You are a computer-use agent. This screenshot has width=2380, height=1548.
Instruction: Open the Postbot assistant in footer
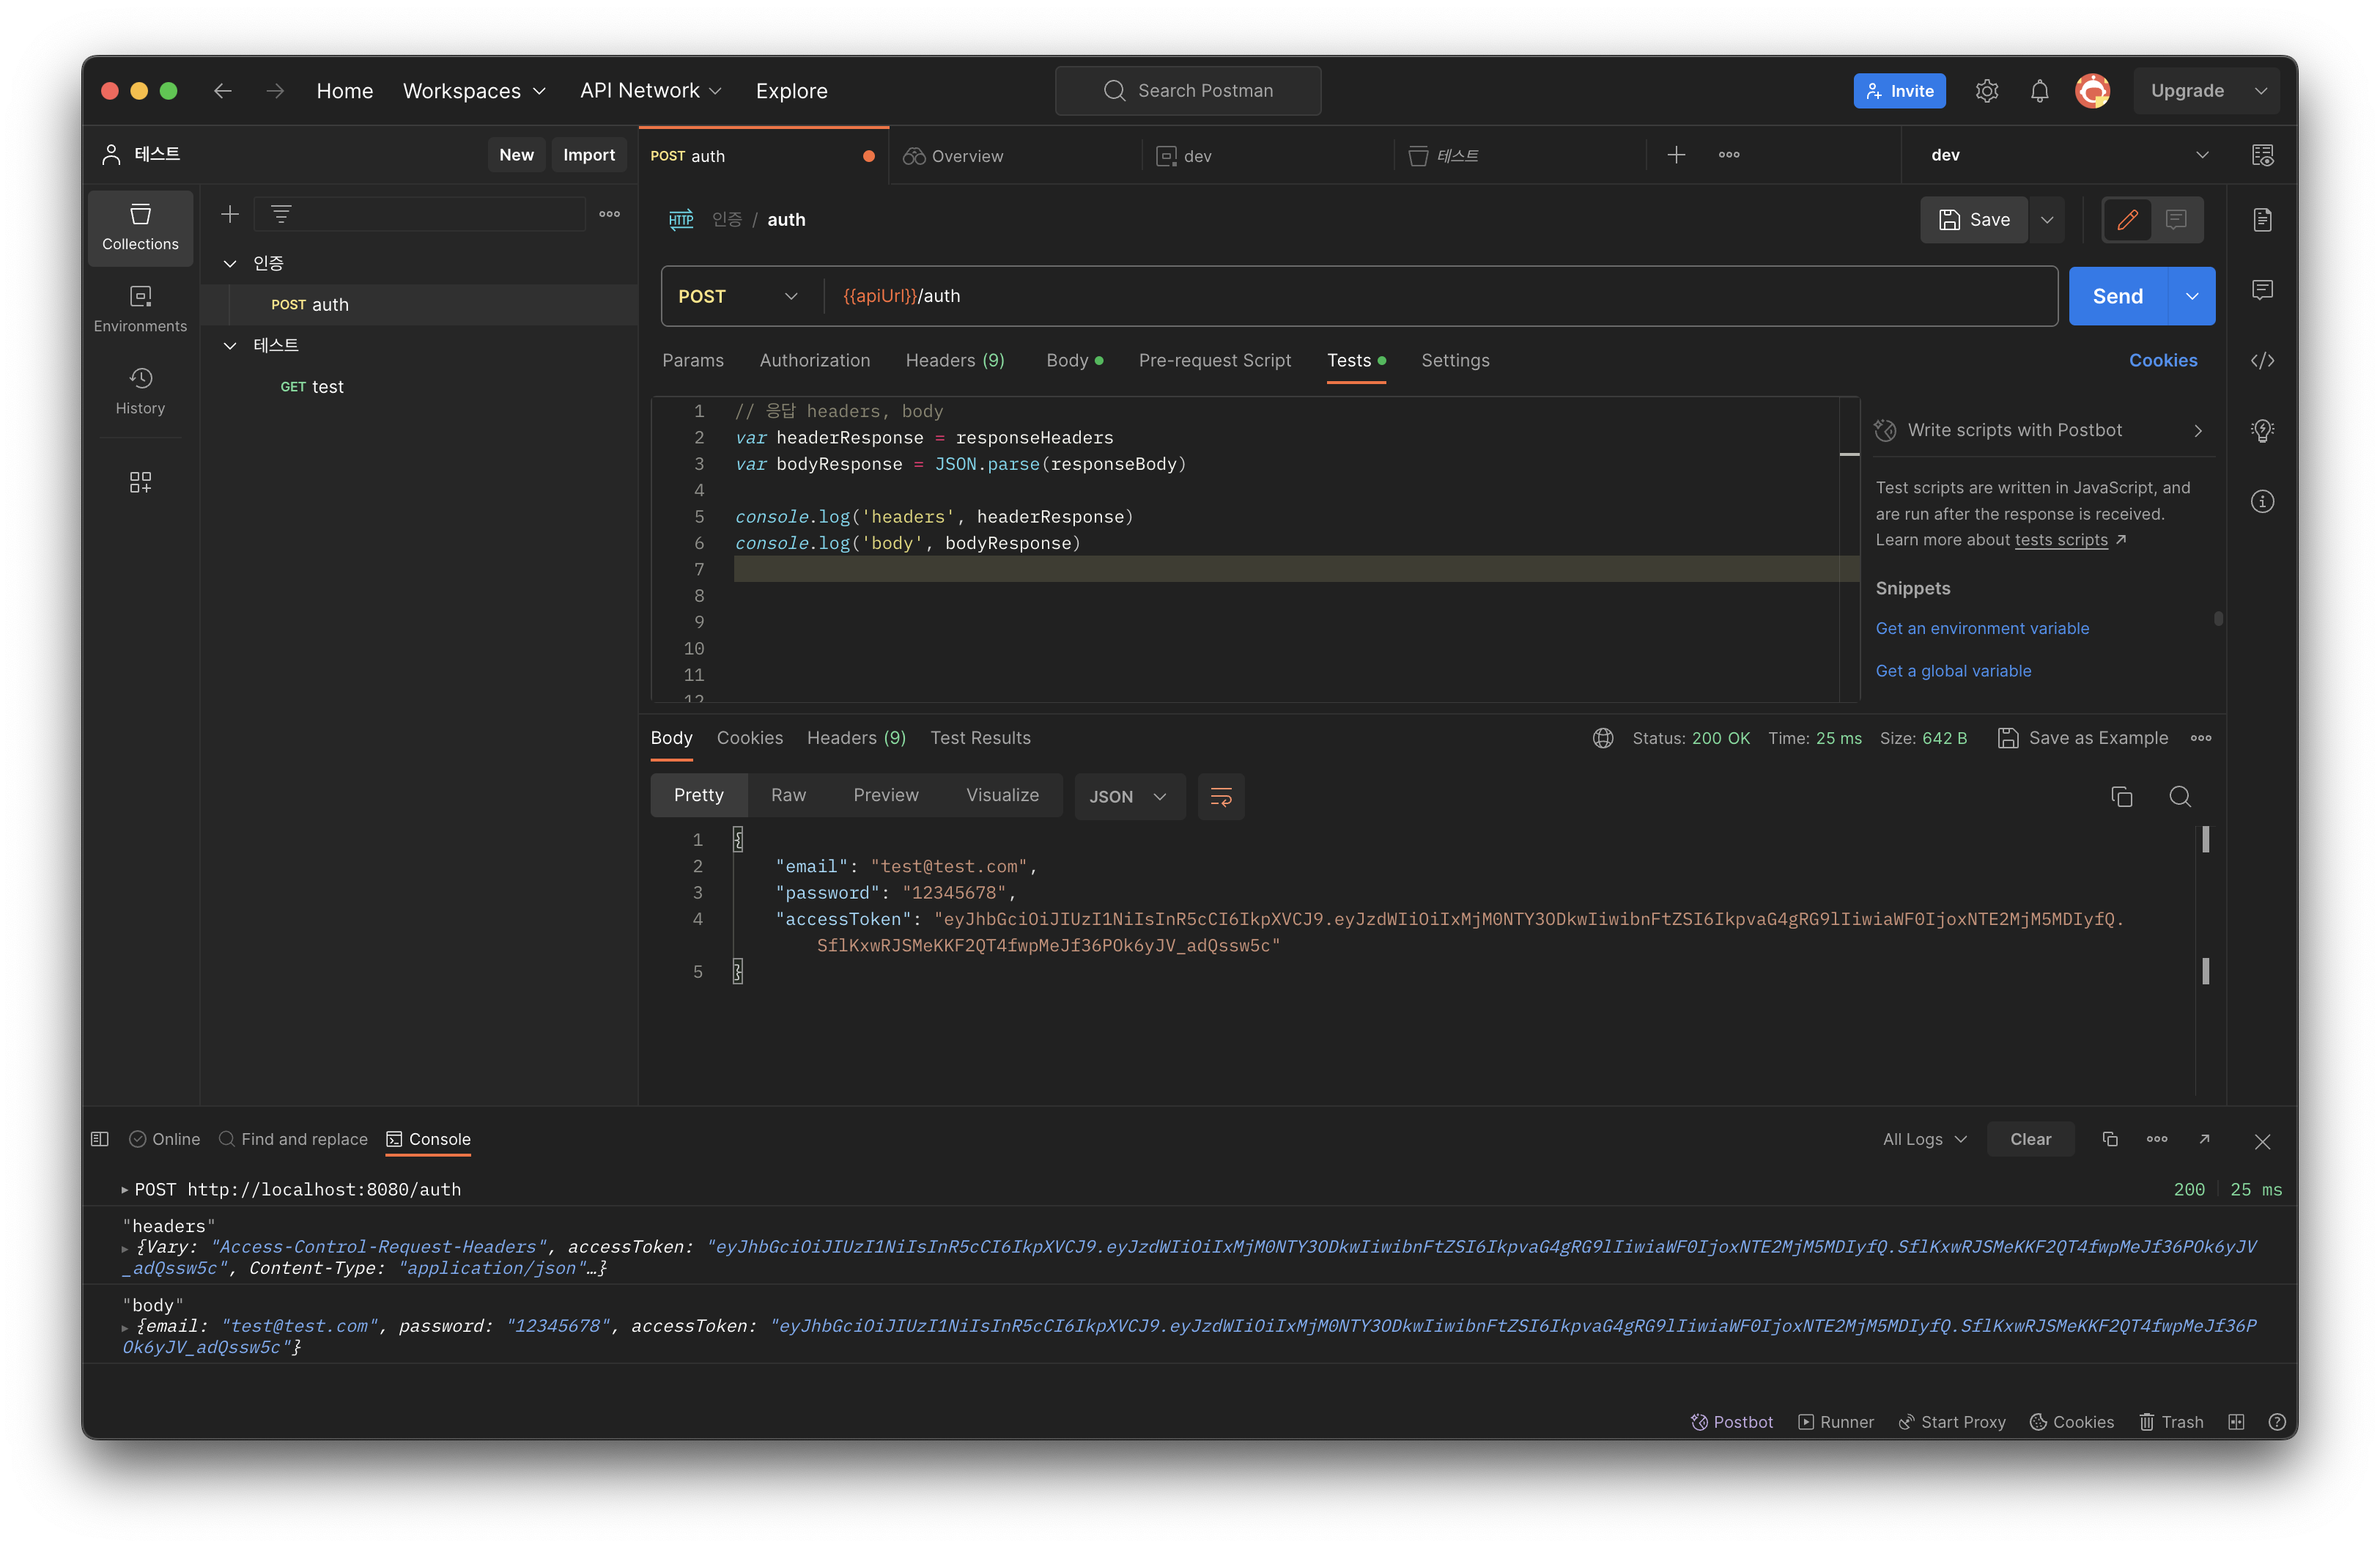[1732, 1422]
